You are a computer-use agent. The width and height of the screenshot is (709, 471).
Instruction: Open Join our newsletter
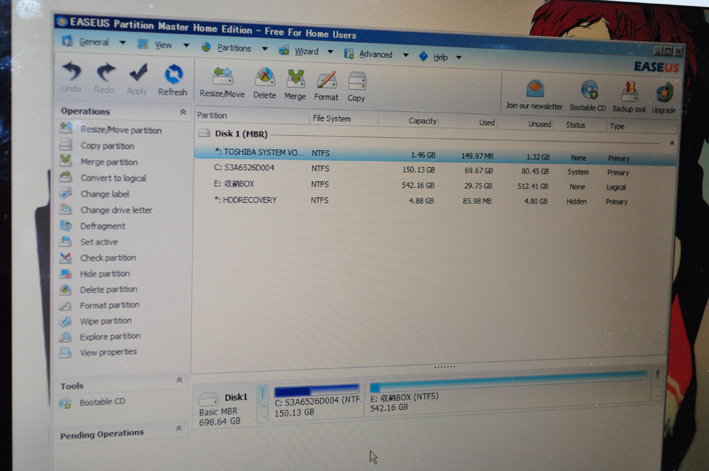tap(534, 94)
